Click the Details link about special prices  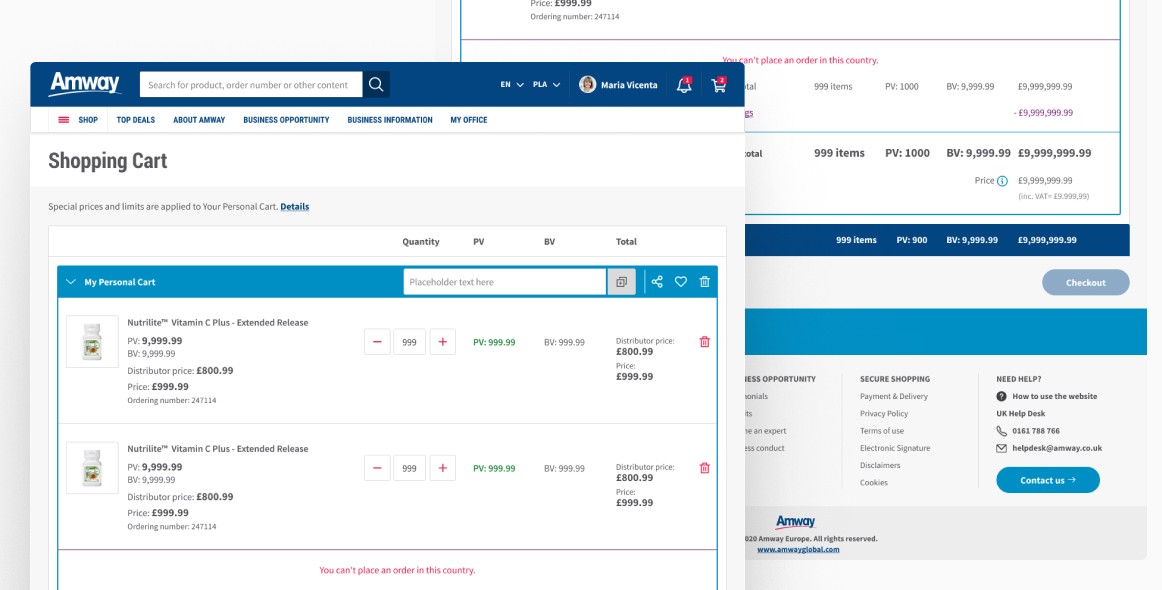pos(294,207)
